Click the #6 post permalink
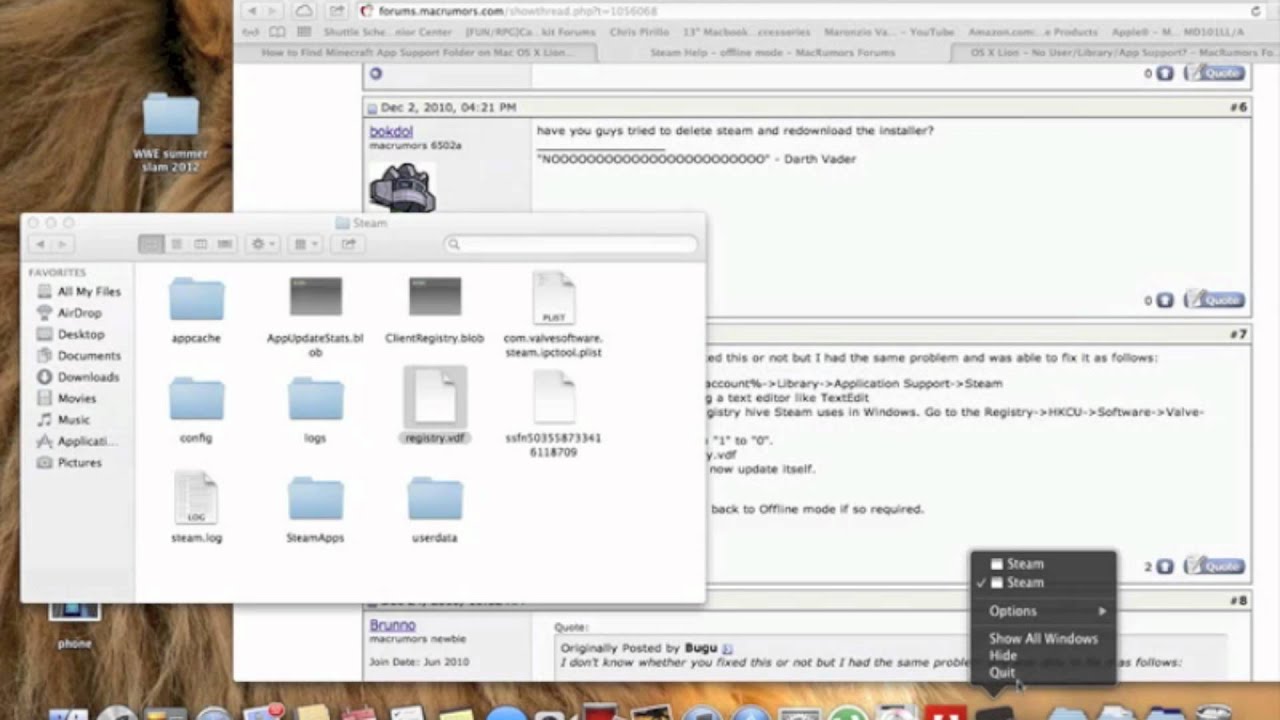 (x=1239, y=107)
